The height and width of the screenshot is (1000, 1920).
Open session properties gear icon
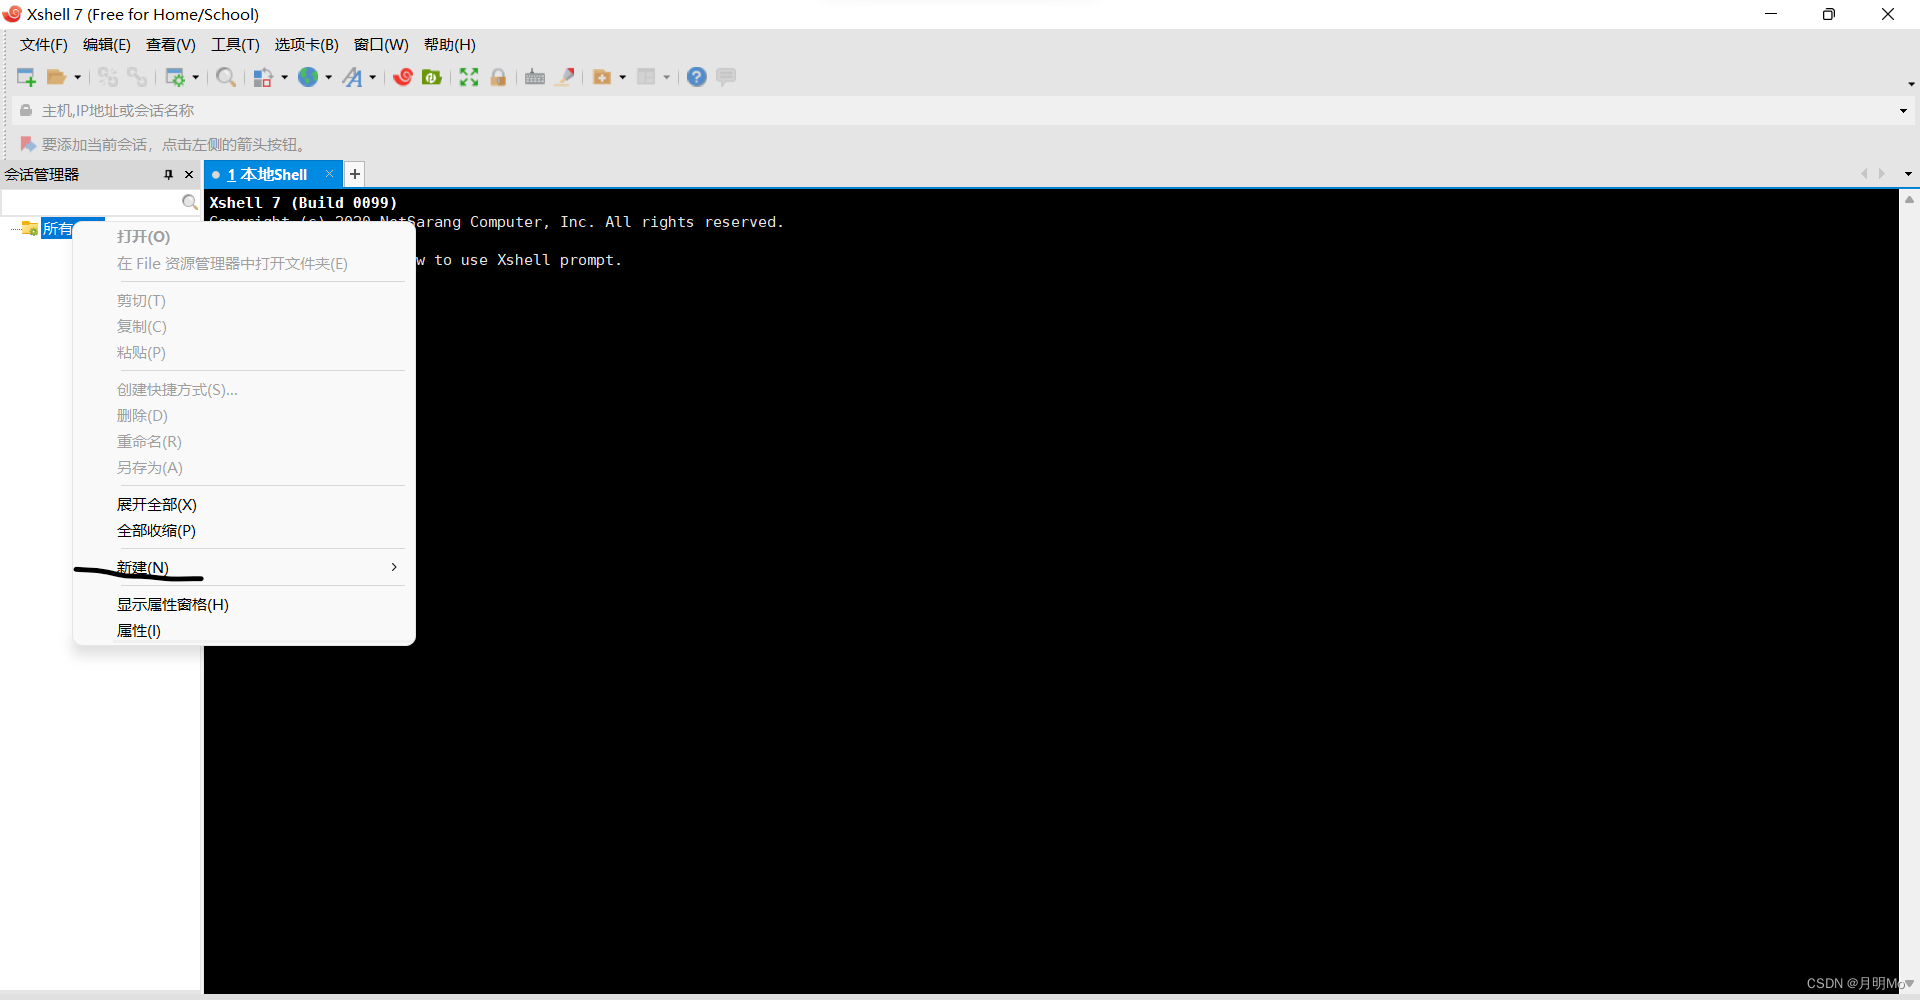[175, 77]
